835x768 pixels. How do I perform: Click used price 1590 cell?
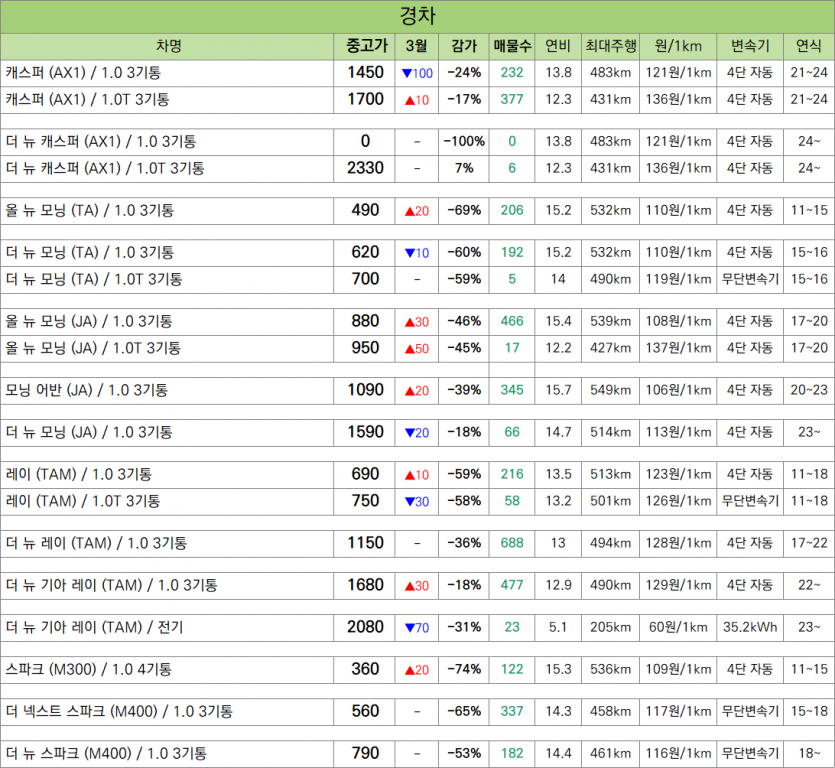point(365,432)
